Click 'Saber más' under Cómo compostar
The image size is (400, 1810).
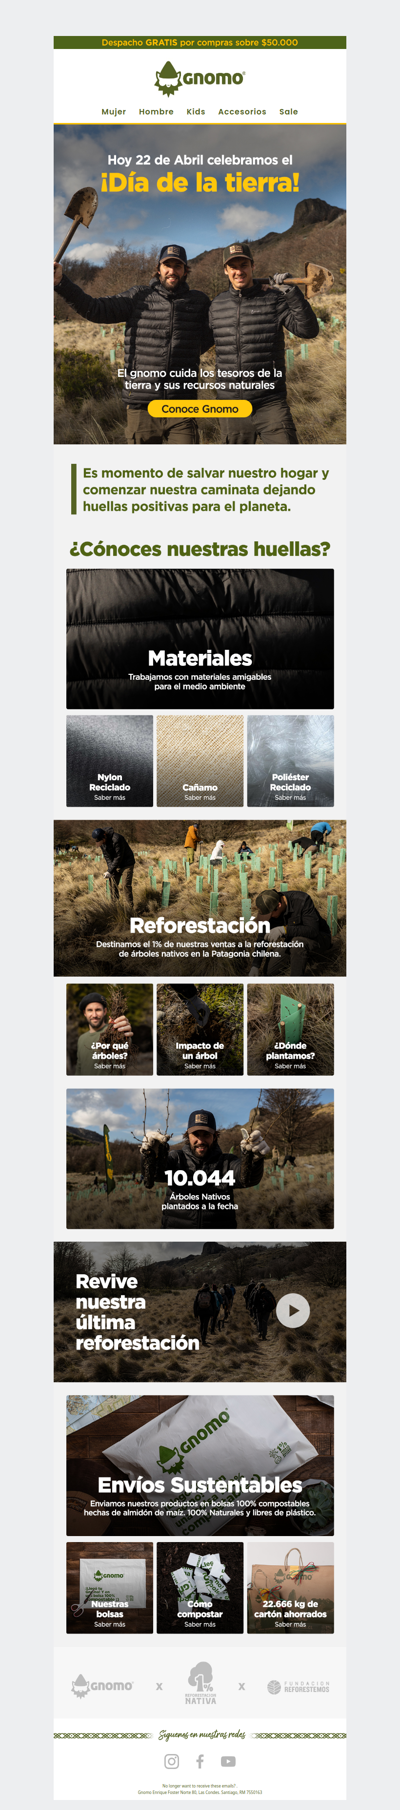click(x=200, y=1624)
